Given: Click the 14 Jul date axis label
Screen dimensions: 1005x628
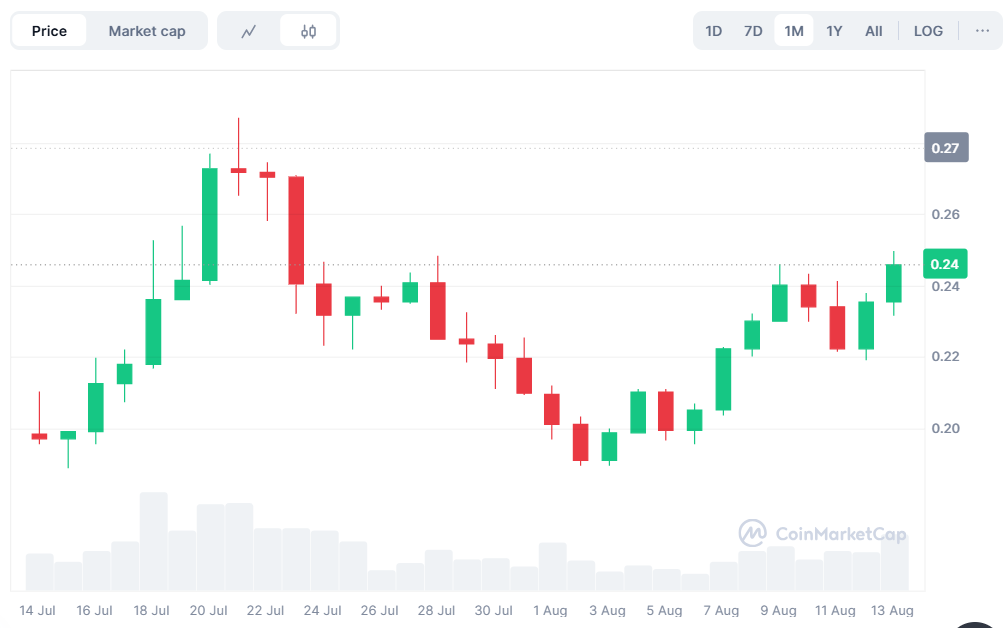Looking at the screenshot, I should [x=40, y=610].
